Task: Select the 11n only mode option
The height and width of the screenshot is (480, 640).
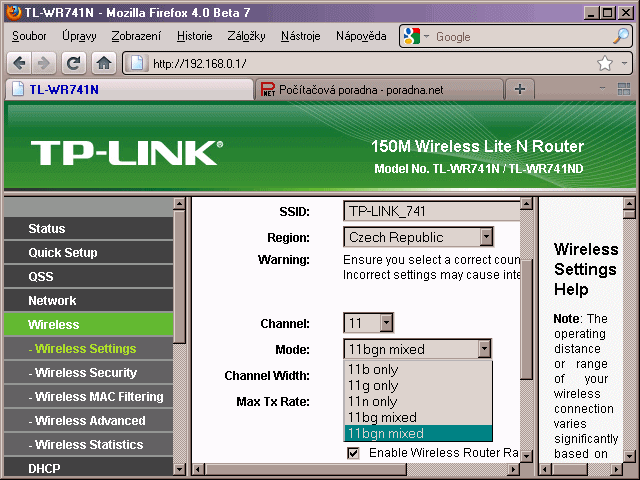Action: click(418, 401)
